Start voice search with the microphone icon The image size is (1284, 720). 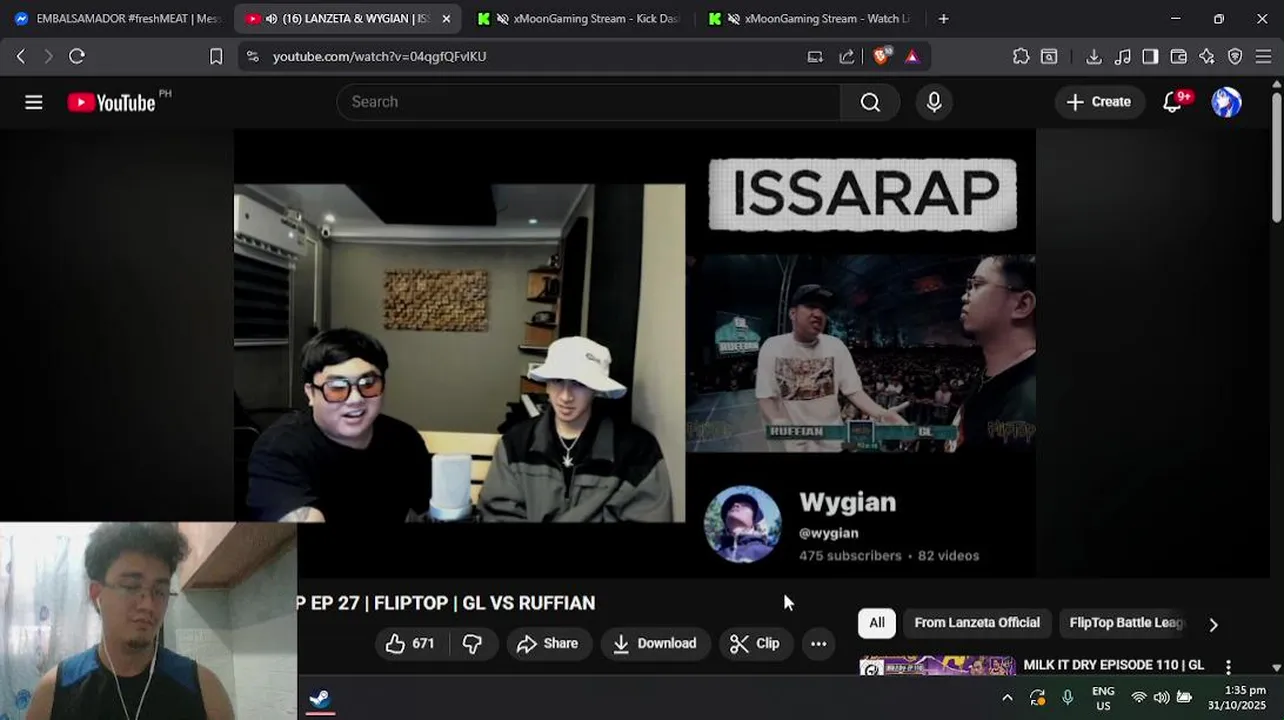click(x=934, y=102)
